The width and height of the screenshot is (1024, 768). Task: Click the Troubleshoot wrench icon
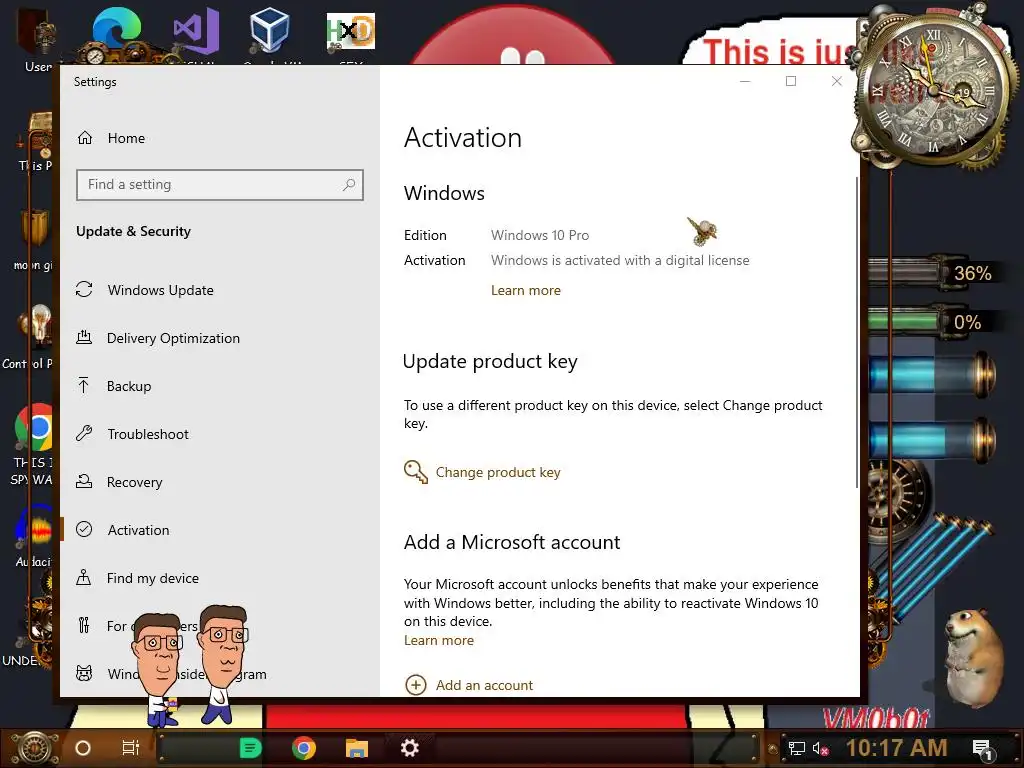(84, 433)
